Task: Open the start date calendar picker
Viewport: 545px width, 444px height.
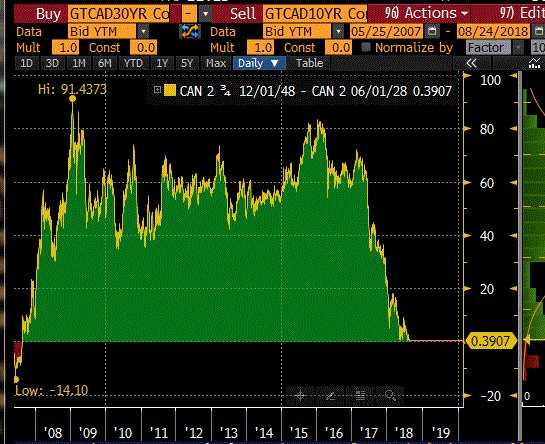Action: point(432,32)
